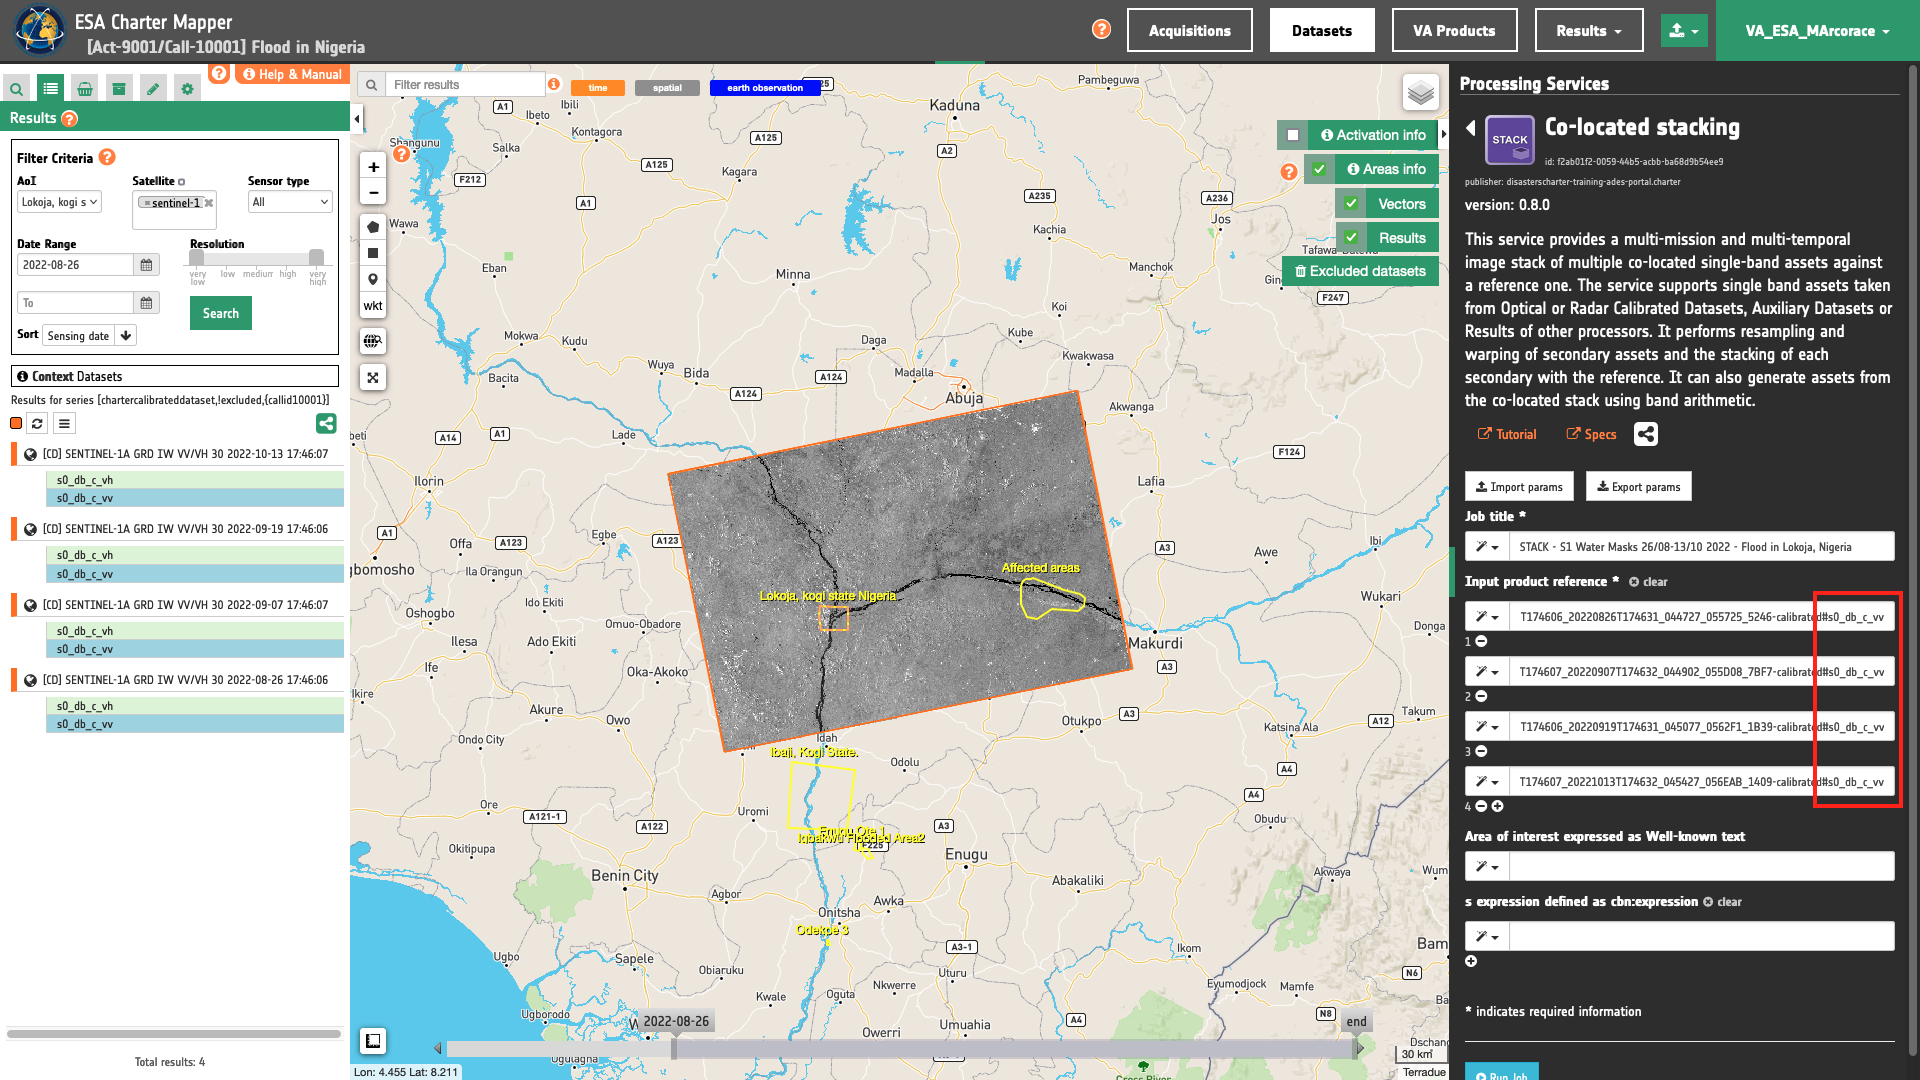
Task: Toggle the Activation info checkbox
Action: 1293,135
